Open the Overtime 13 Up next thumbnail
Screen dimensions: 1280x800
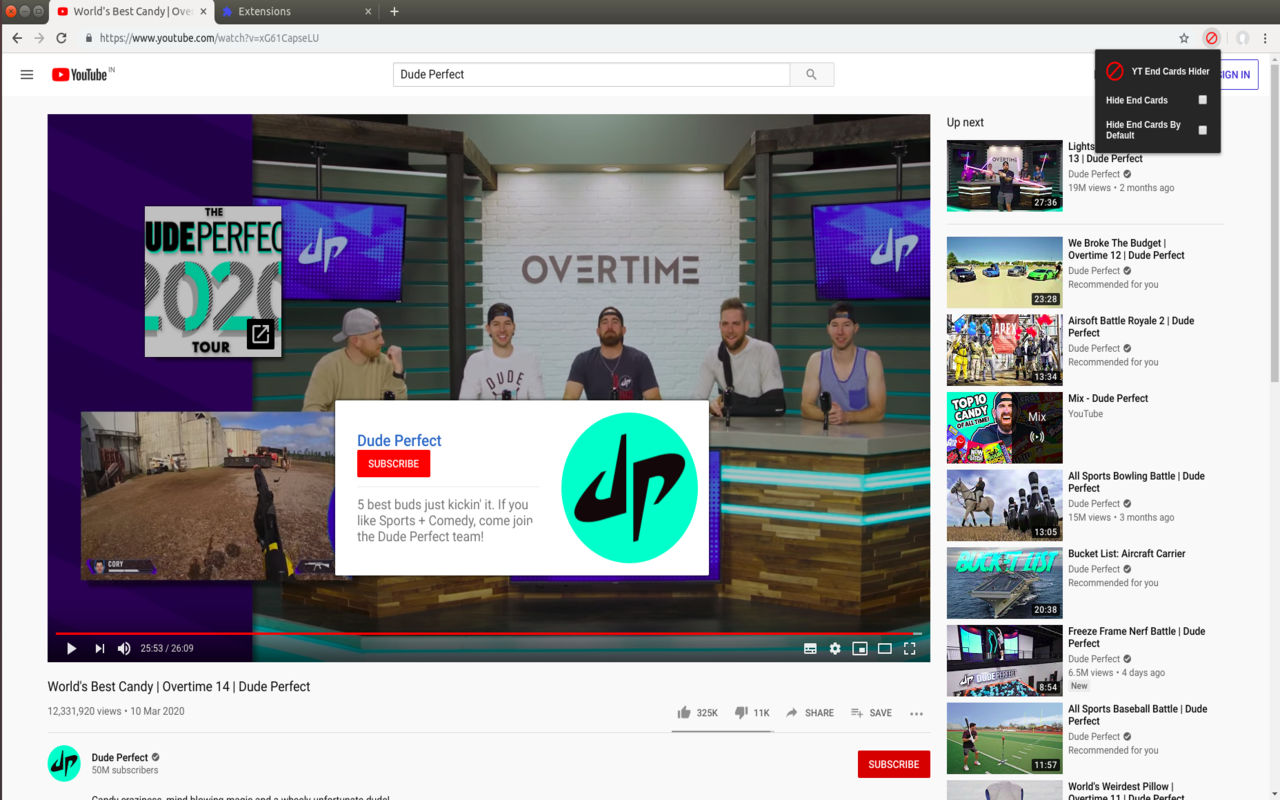point(1004,175)
